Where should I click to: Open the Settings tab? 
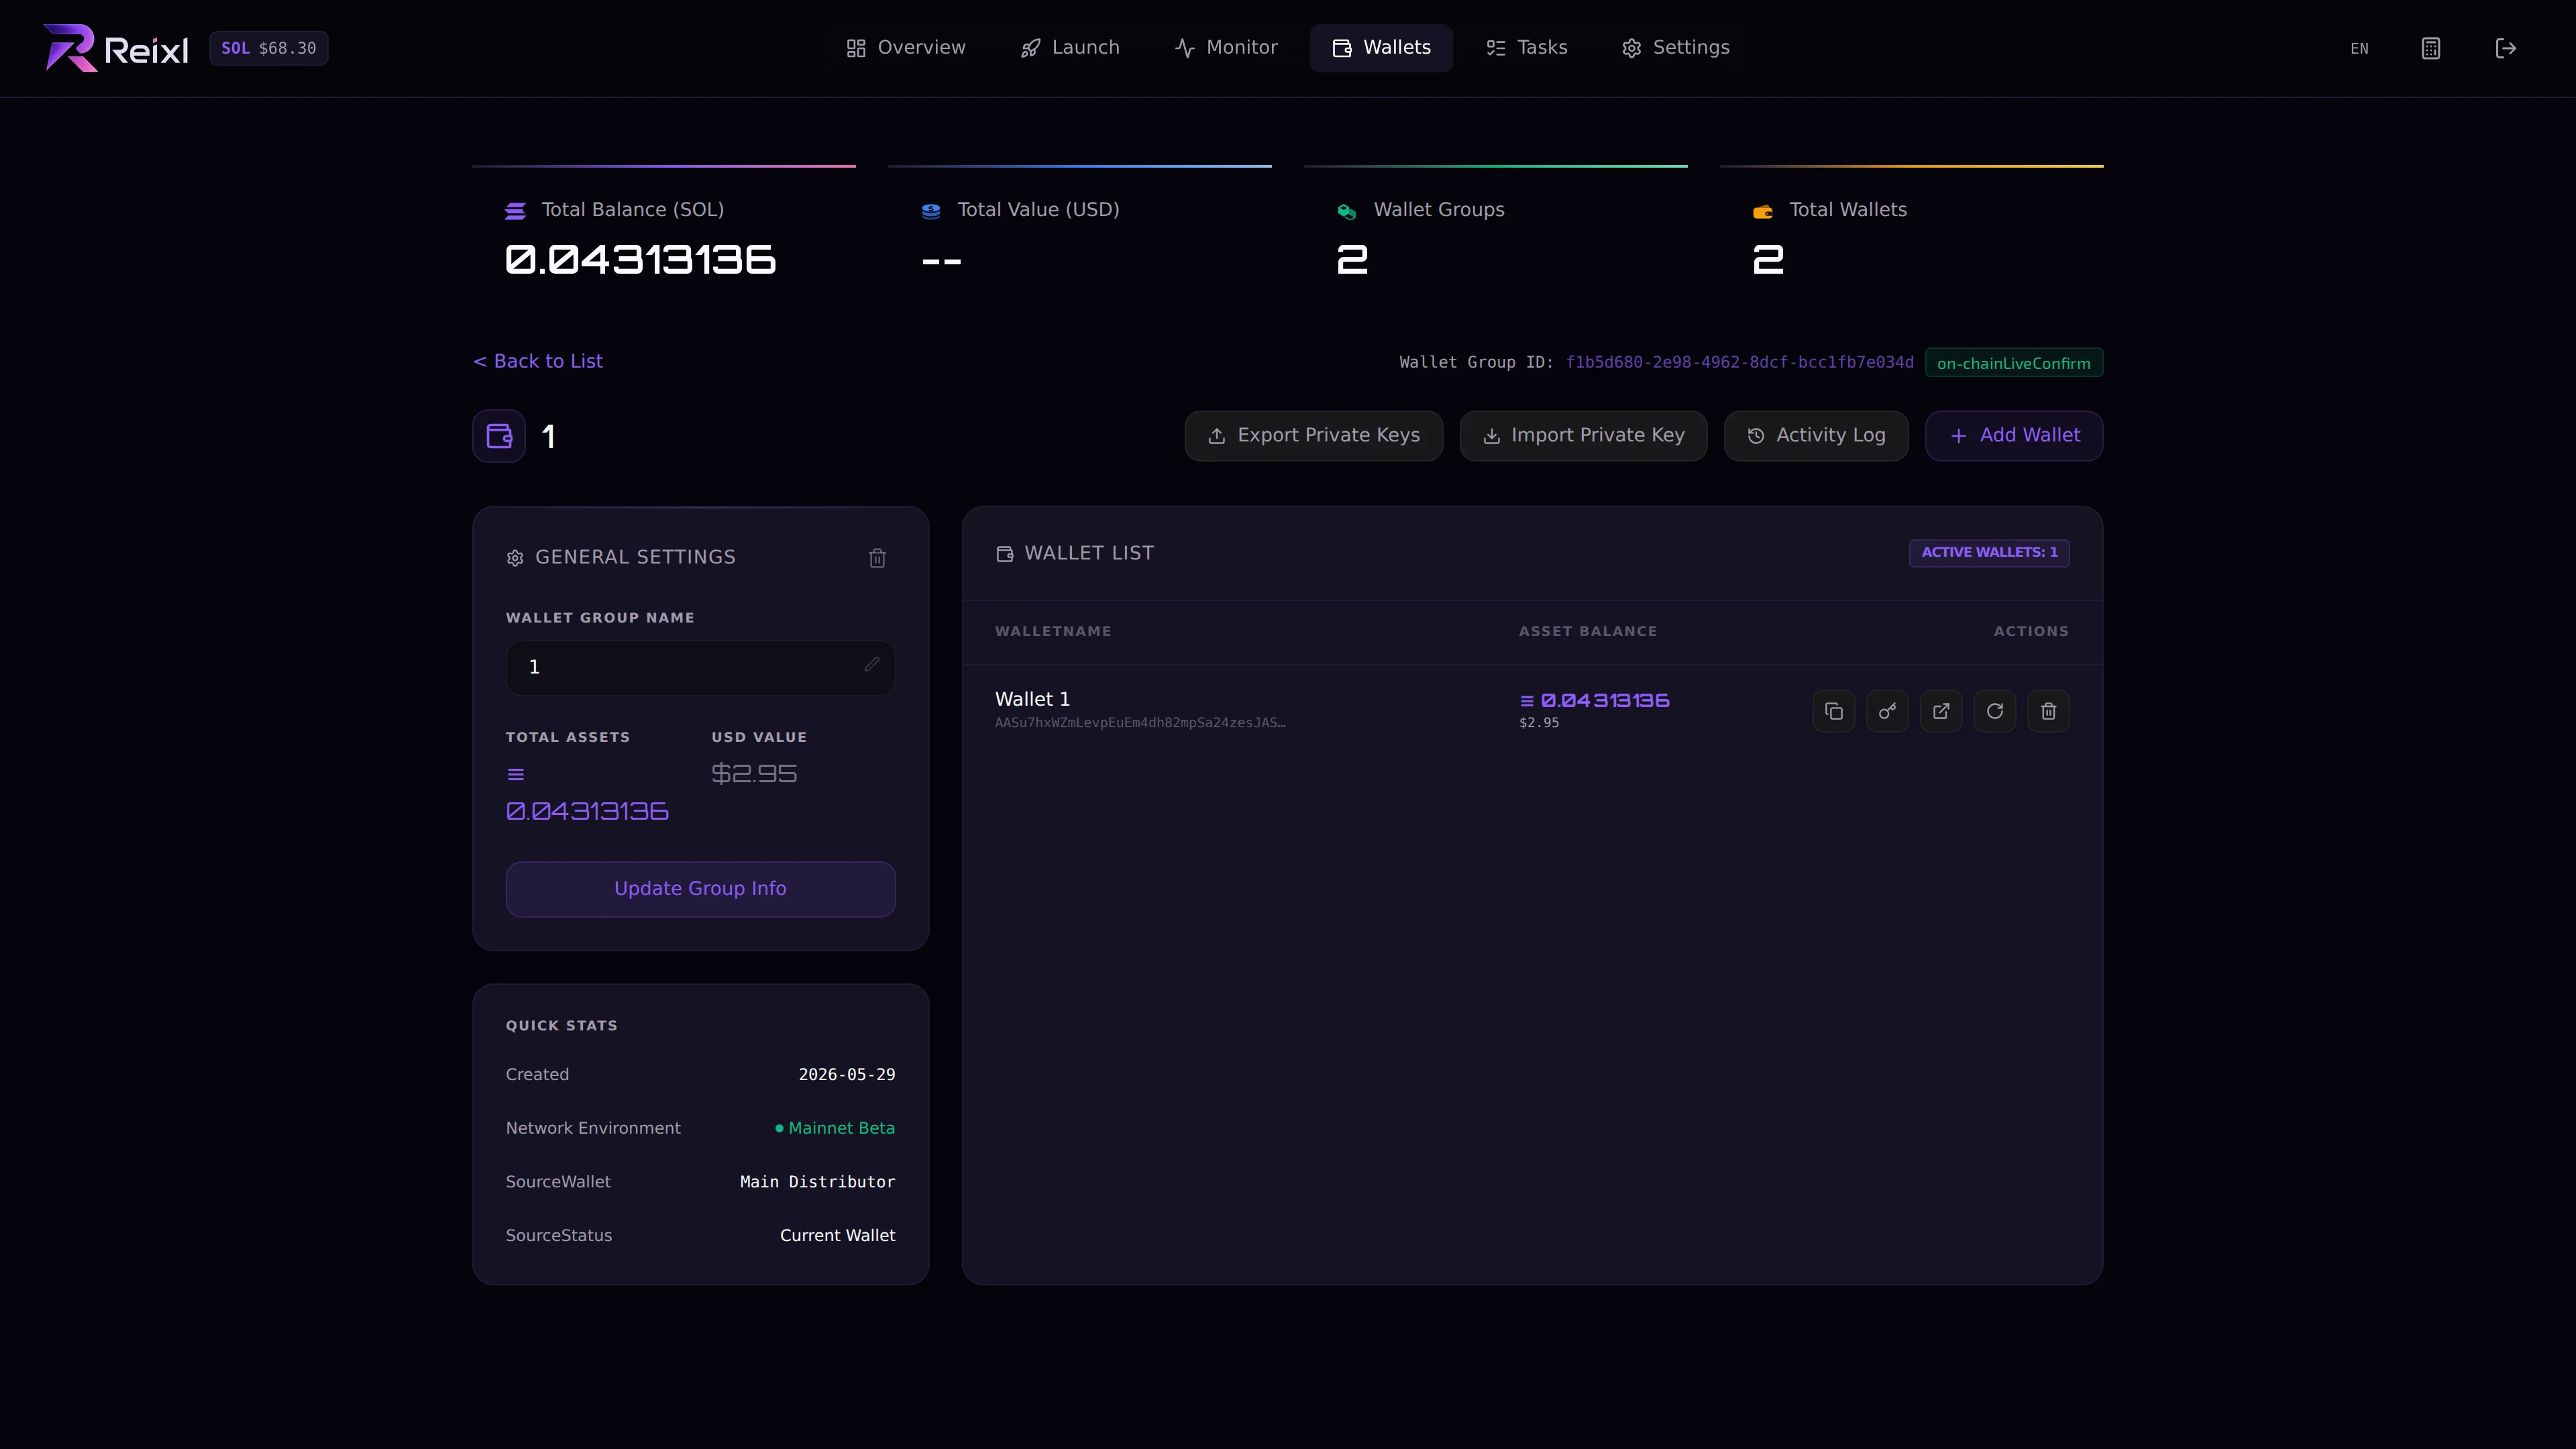[1675, 48]
